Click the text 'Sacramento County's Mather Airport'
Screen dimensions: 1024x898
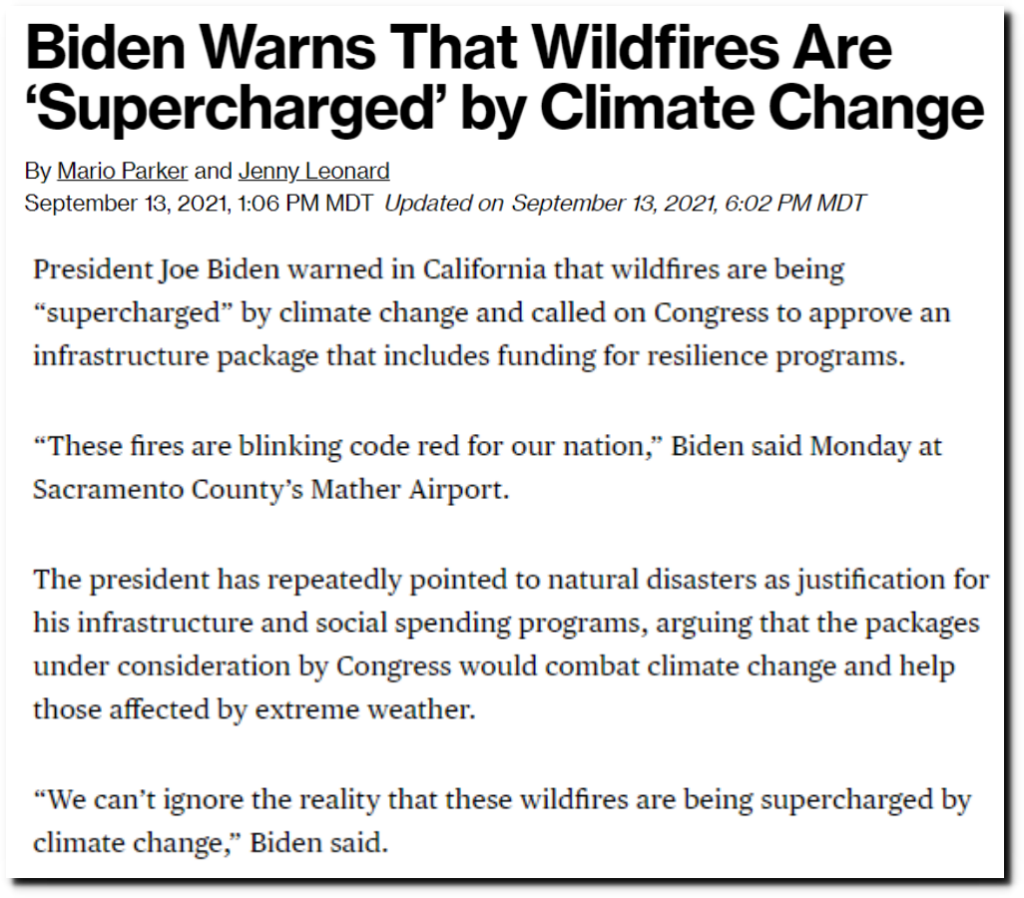(x=271, y=490)
